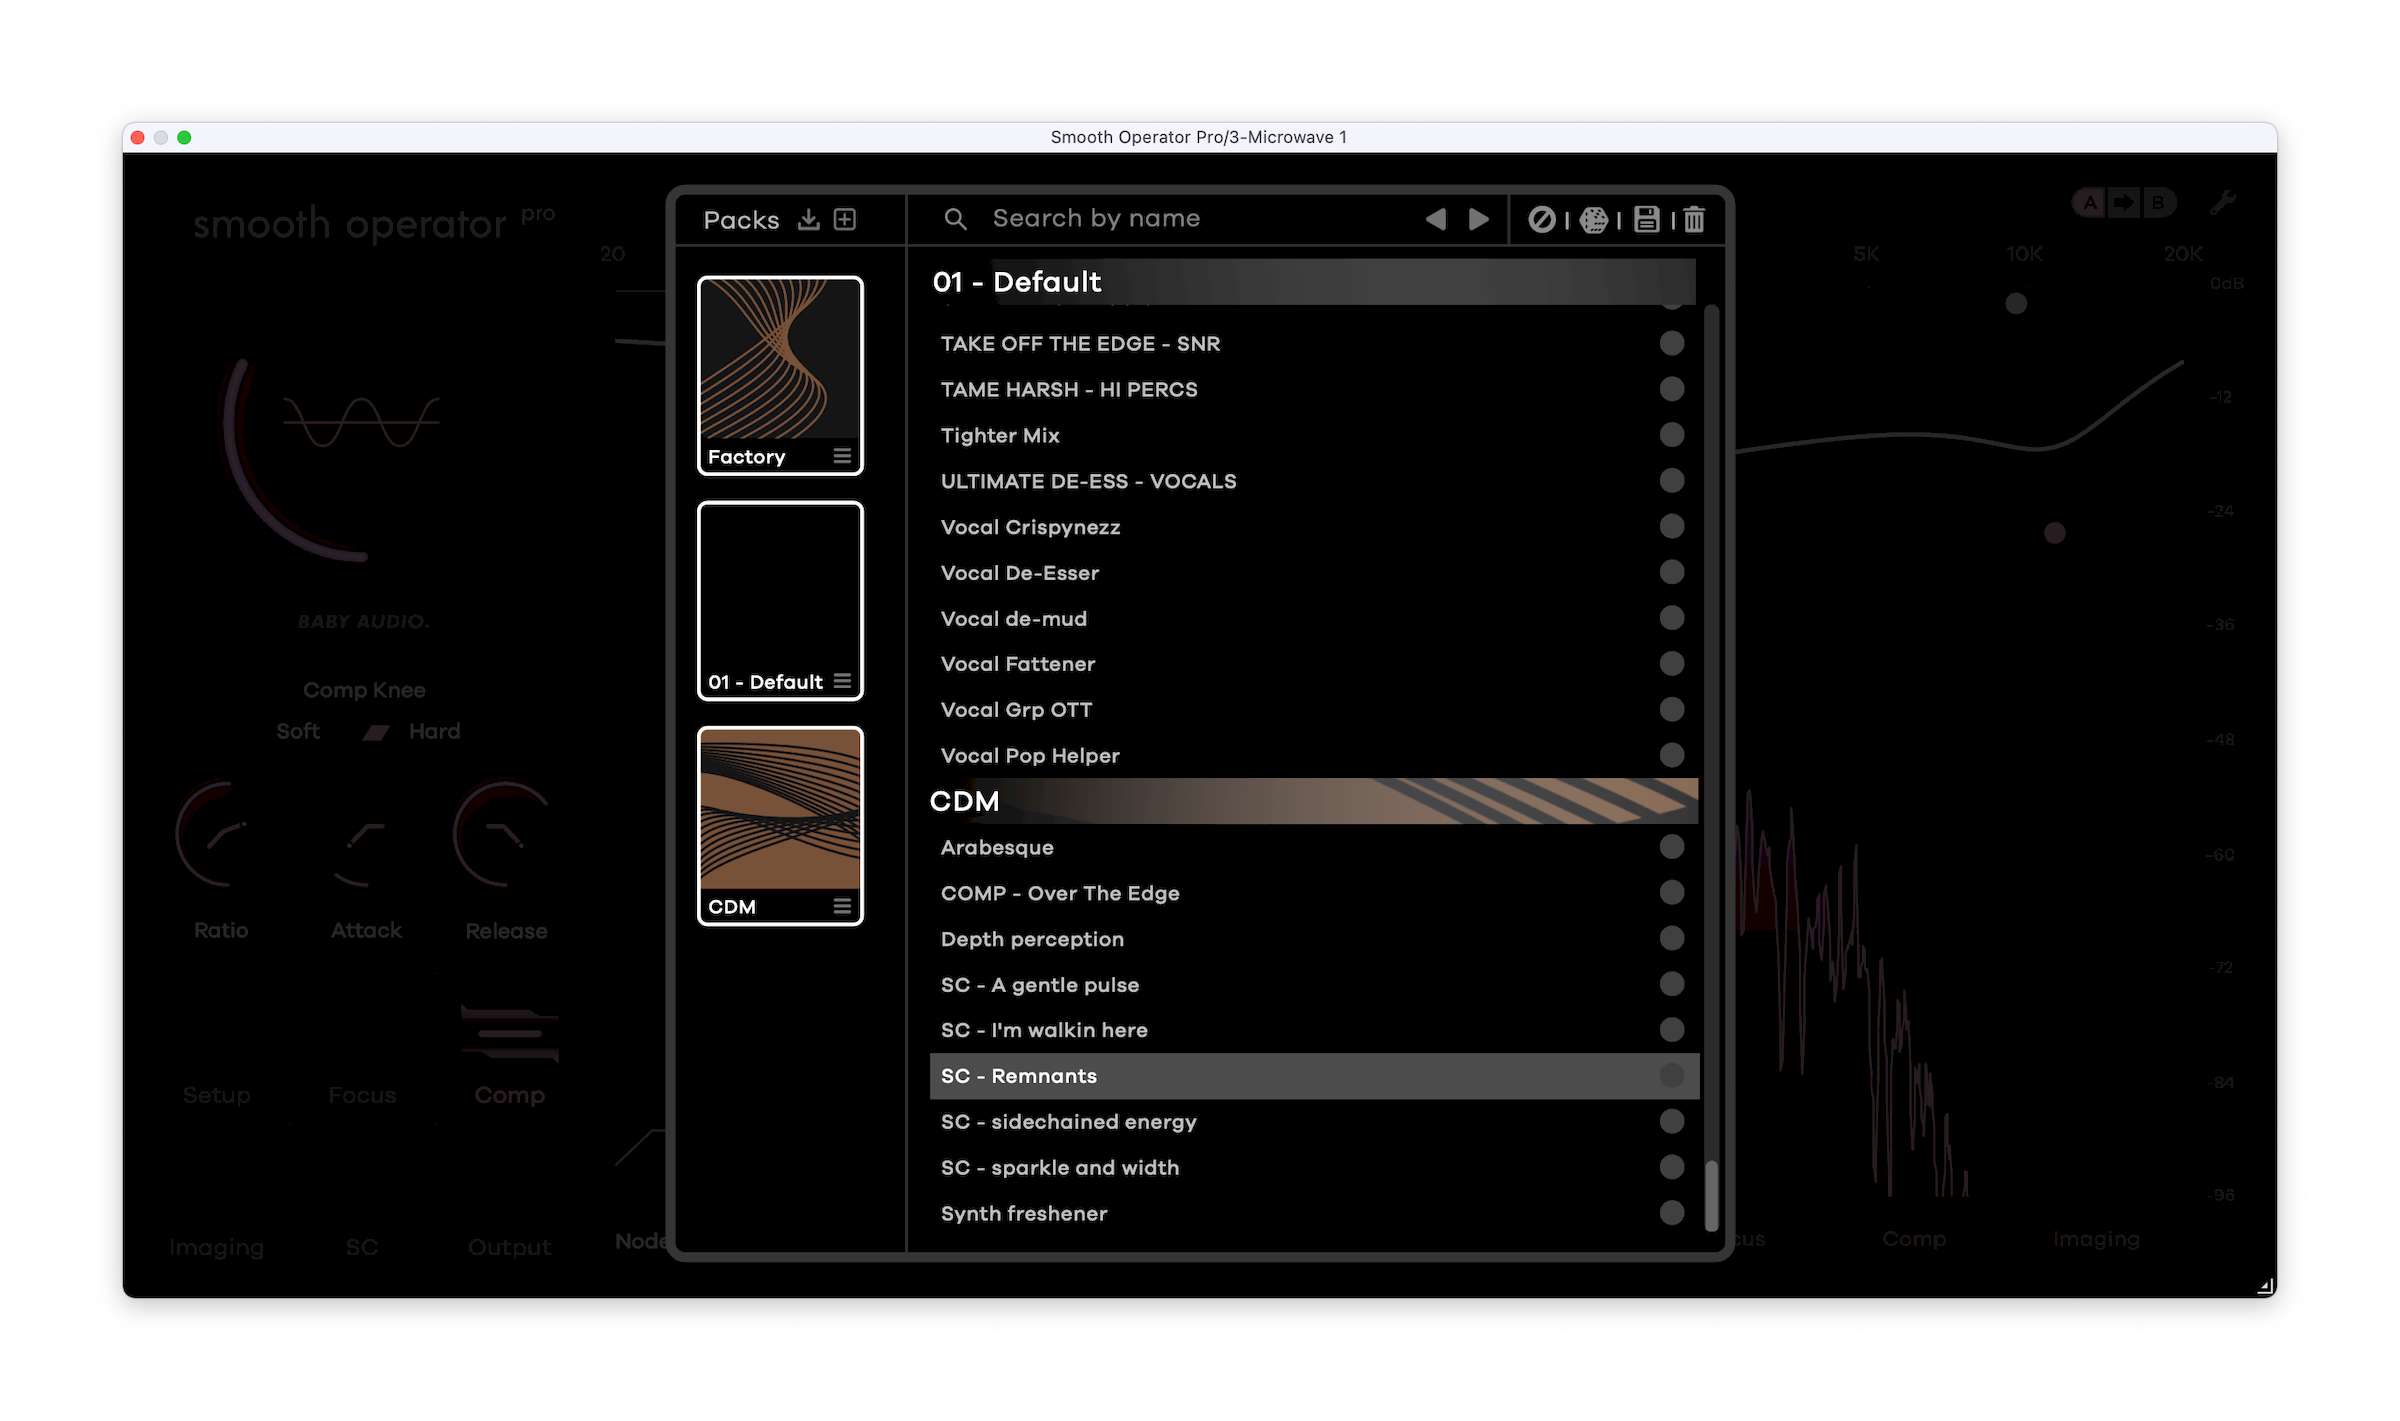Click the add new pack plus icon
The image size is (2400, 1421).
coord(845,219)
